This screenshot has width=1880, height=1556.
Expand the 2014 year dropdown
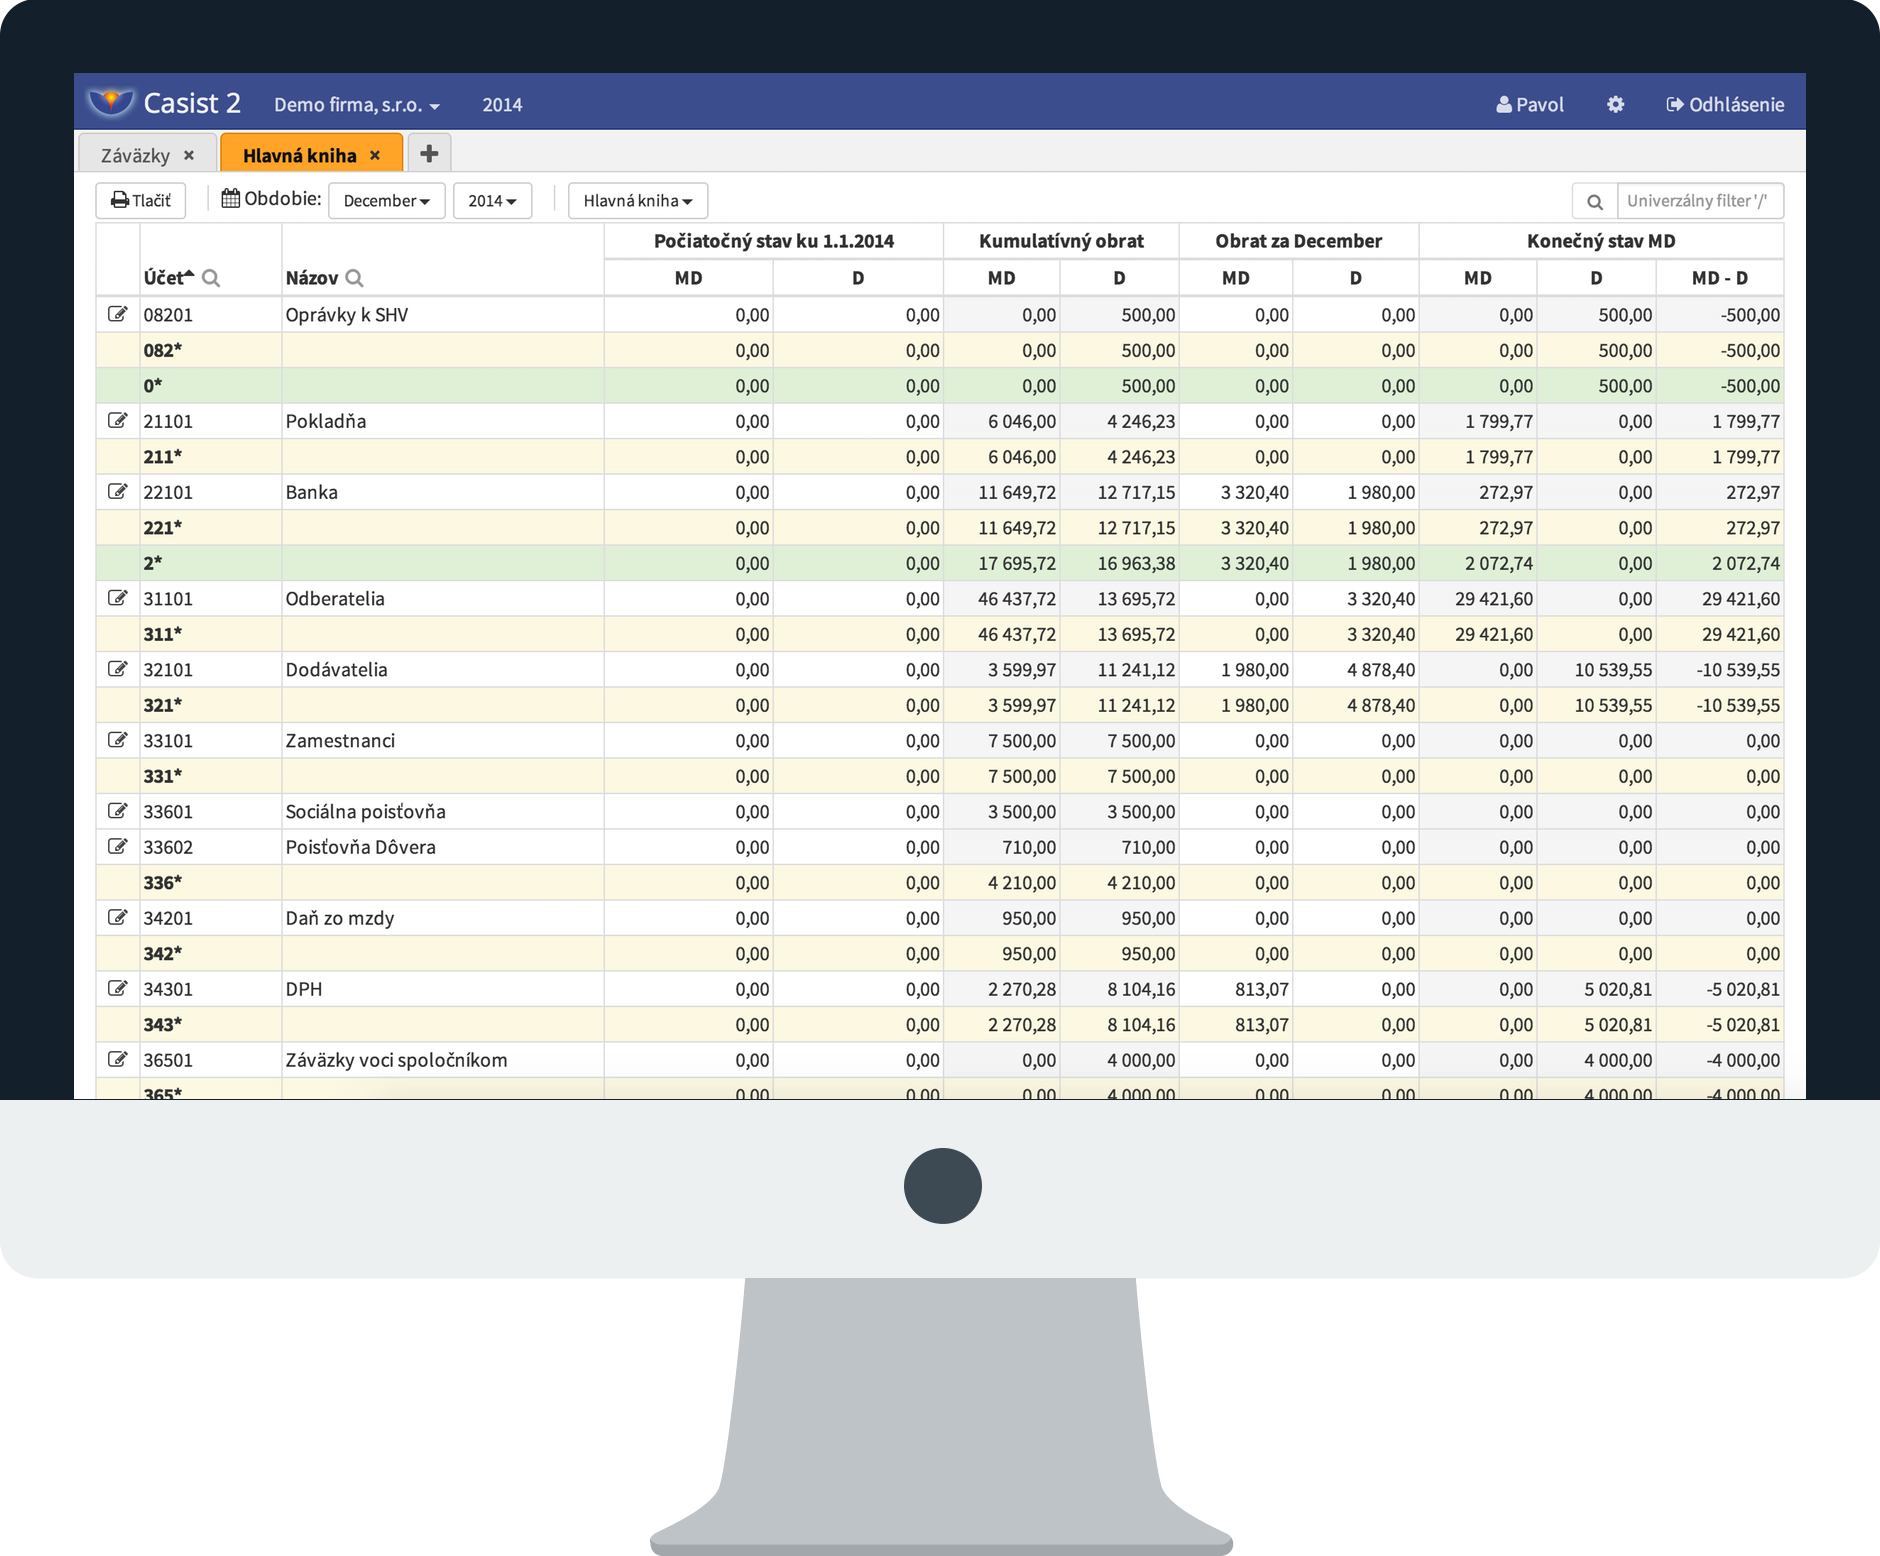coord(492,201)
